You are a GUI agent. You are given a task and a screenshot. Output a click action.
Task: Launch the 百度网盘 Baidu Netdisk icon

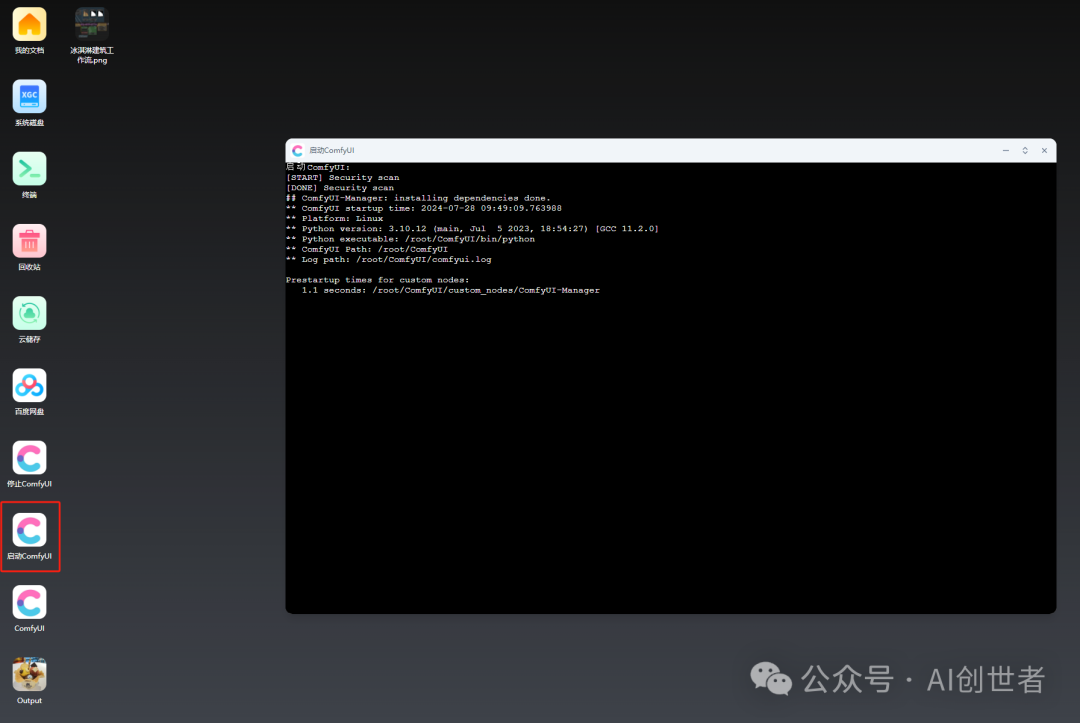[29, 386]
